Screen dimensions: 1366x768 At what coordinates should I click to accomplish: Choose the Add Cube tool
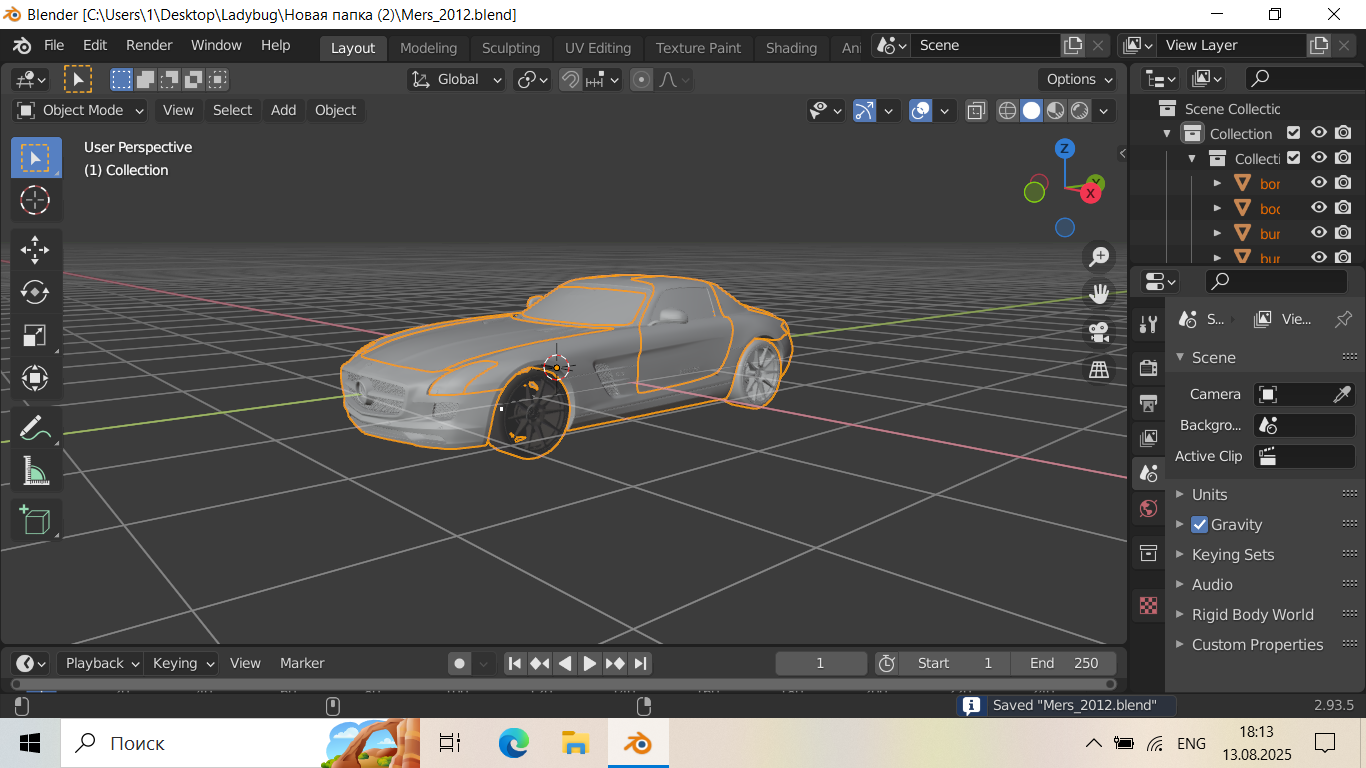click(x=35, y=520)
